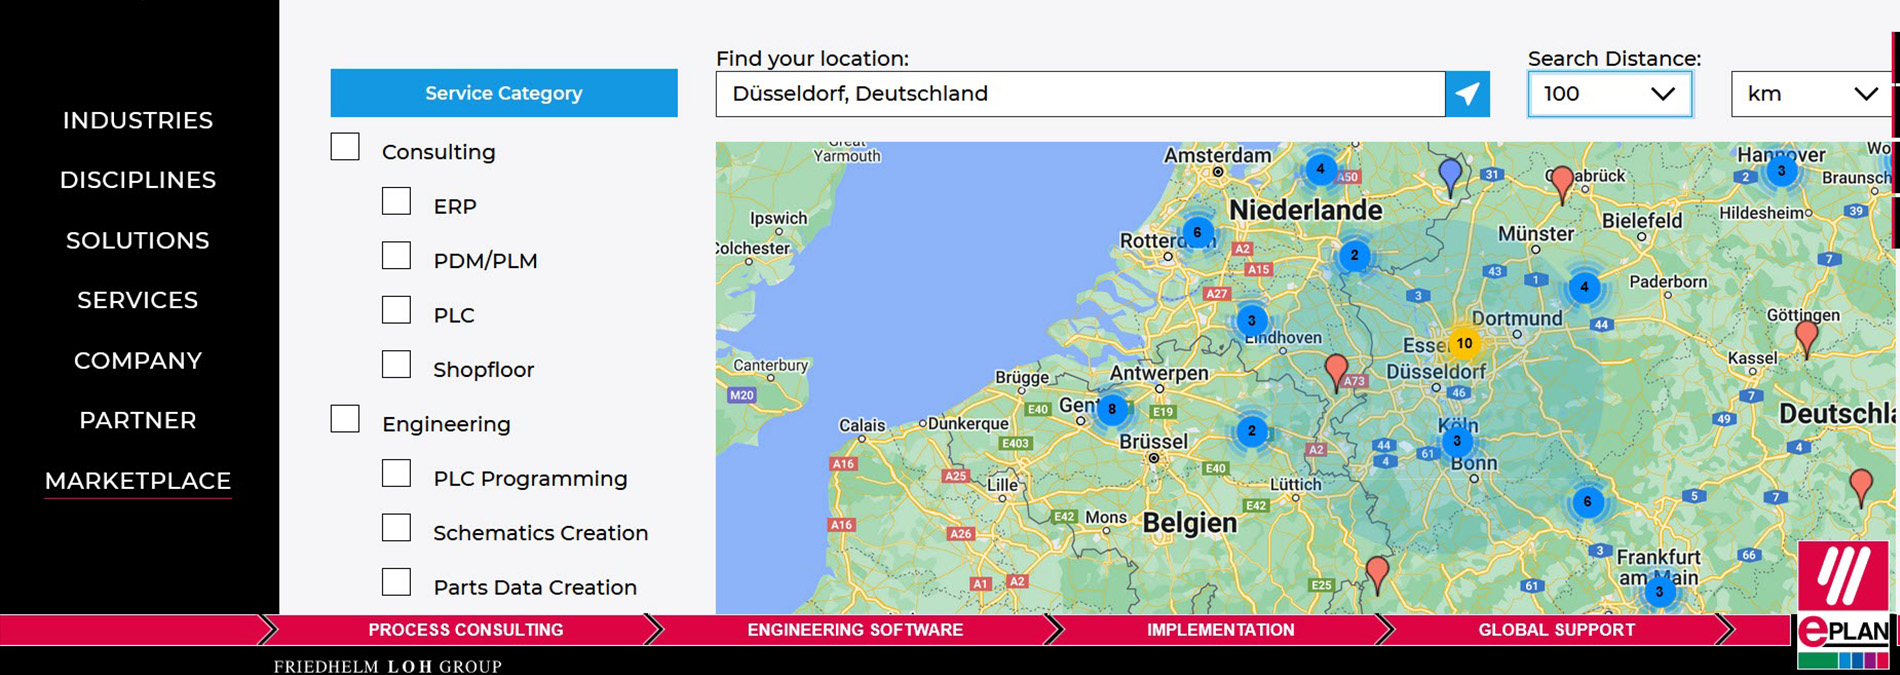Click the cluster marker 2 east of Brüssel
This screenshot has height=675, width=1900.
click(x=1251, y=431)
